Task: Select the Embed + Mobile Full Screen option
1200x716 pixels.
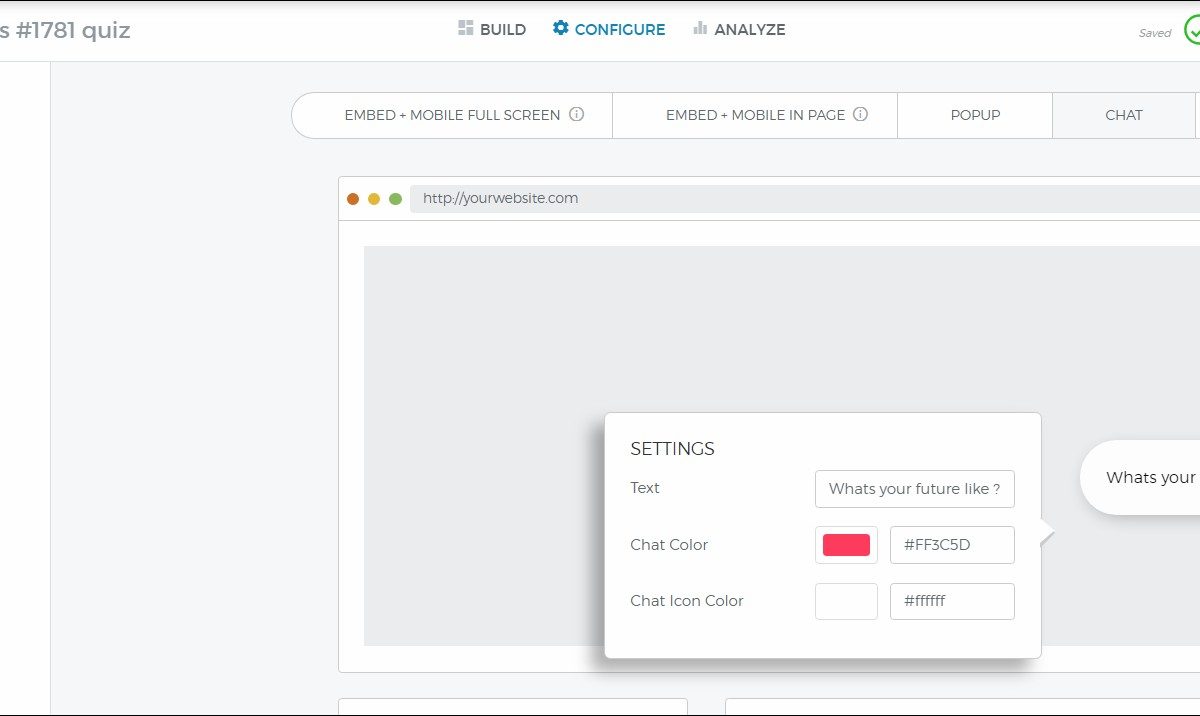Action: (x=452, y=115)
